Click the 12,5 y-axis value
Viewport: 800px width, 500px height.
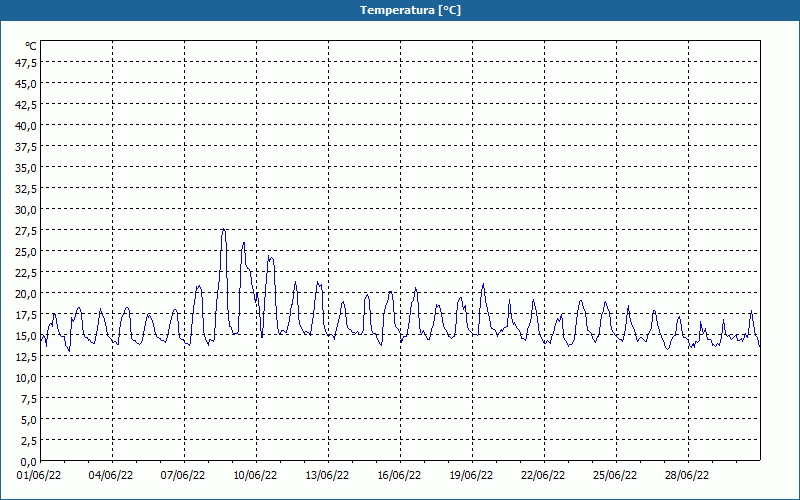click(26, 357)
